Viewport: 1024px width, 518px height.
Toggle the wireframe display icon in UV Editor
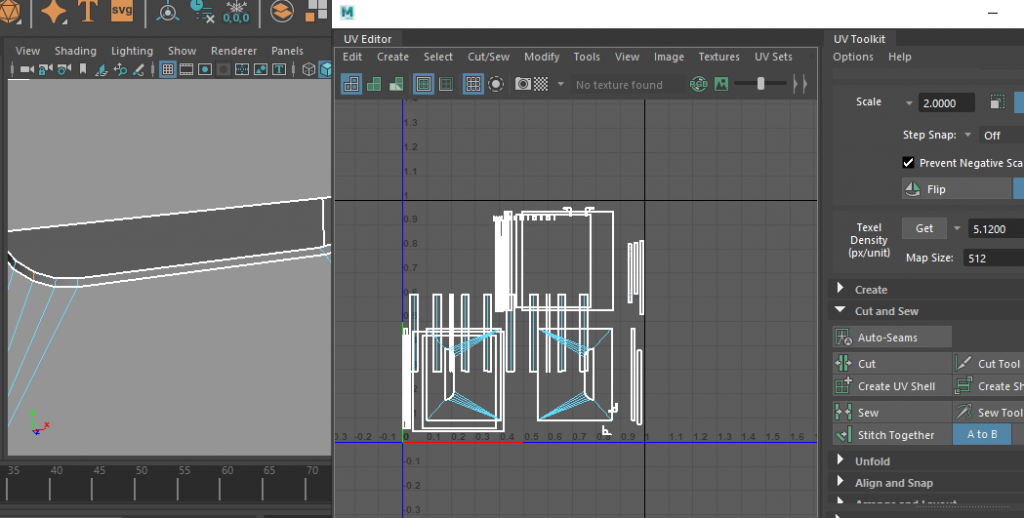pyautogui.click(x=351, y=85)
